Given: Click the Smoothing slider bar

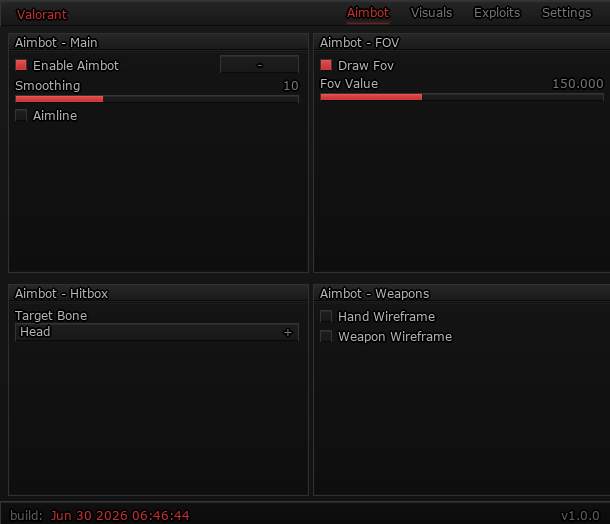Looking at the screenshot, I should click(x=157, y=99).
